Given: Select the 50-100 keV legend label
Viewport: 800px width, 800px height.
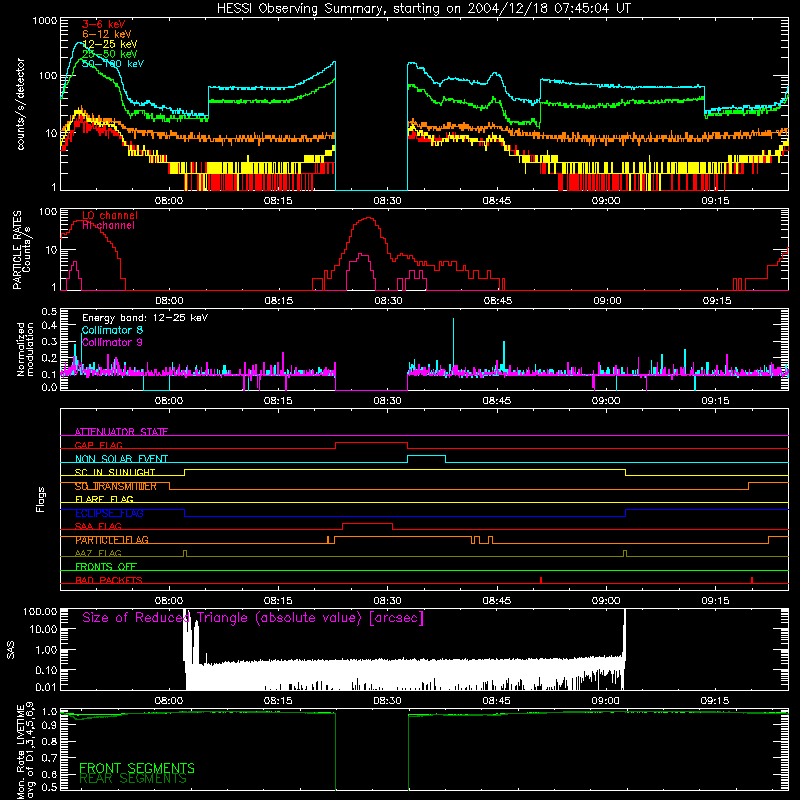Looking at the screenshot, I should (113, 64).
